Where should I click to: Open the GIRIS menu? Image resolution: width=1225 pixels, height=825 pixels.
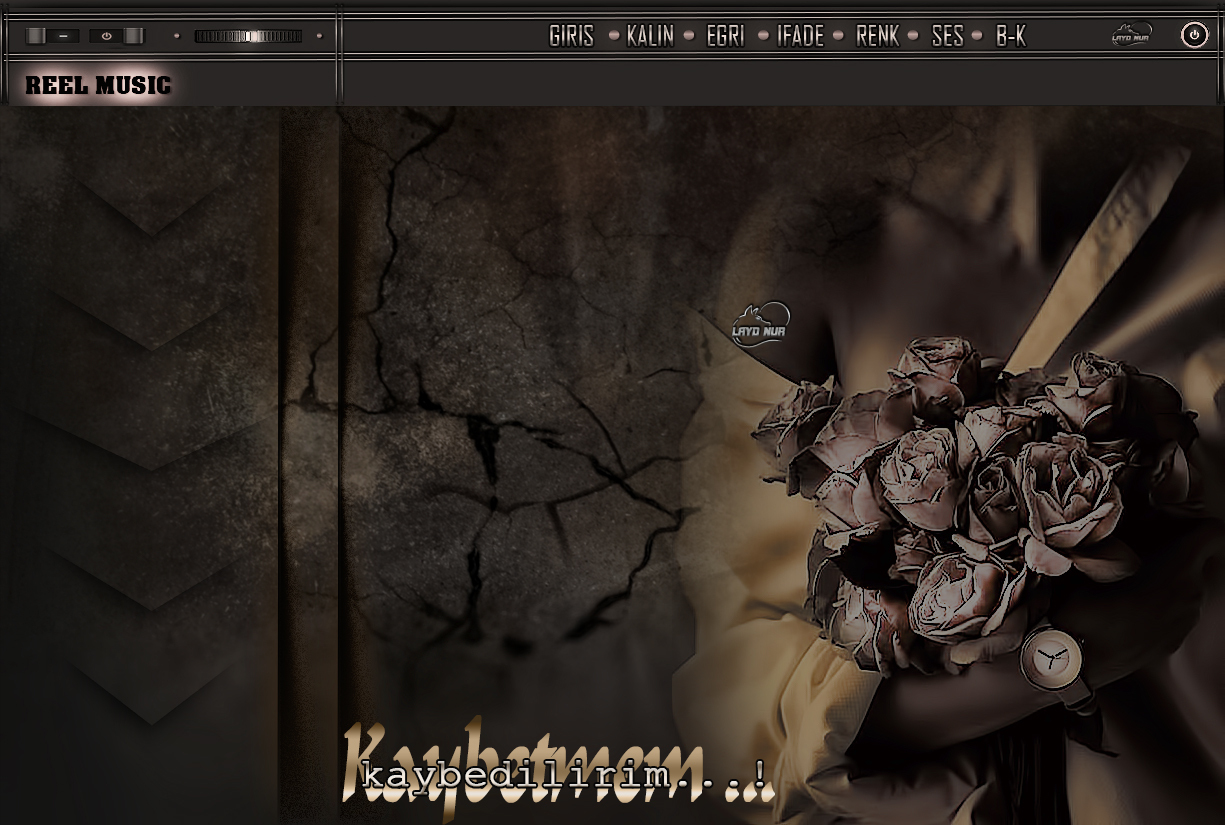point(571,36)
